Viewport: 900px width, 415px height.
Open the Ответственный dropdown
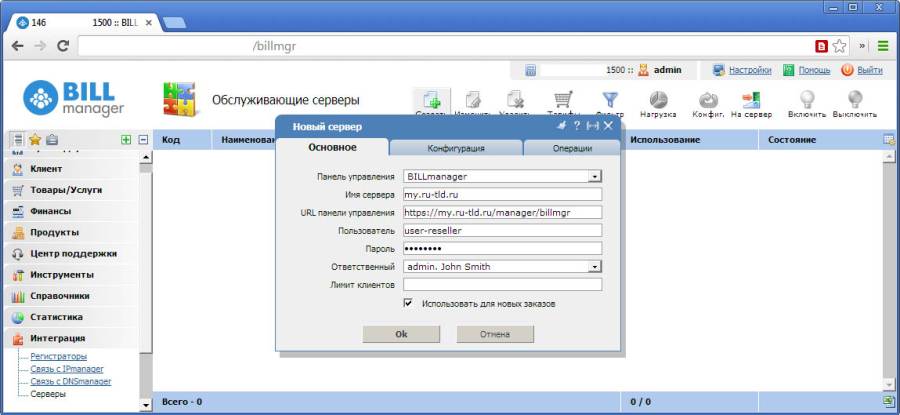click(595, 266)
